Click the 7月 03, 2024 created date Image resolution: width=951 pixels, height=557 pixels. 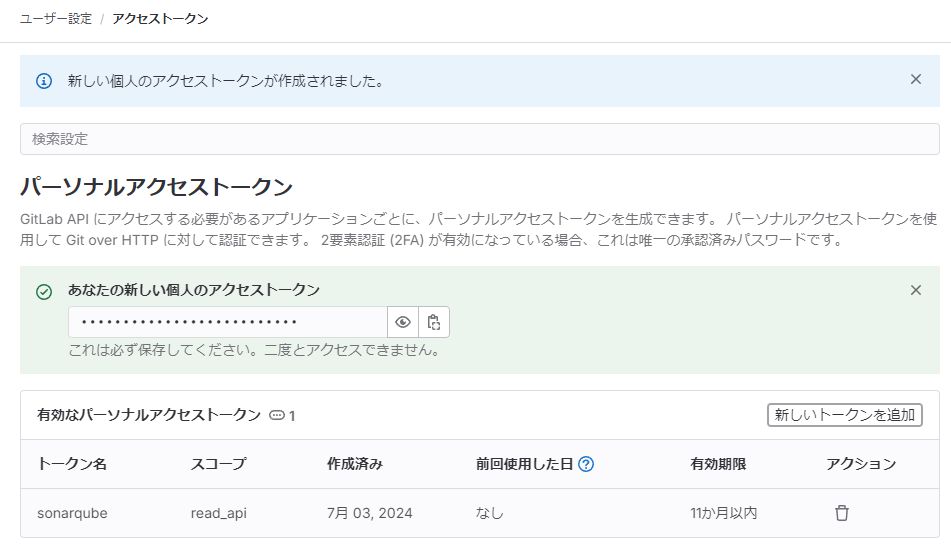point(369,513)
